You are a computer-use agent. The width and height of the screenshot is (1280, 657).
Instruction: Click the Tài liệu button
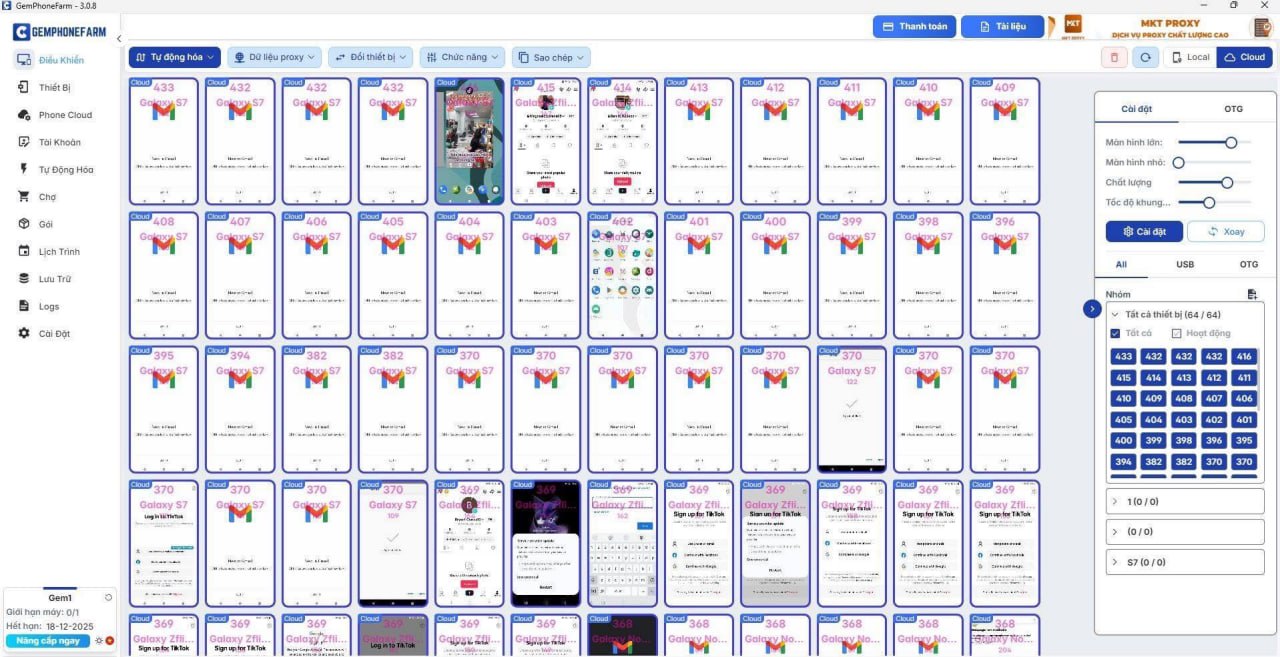coord(1002,26)
